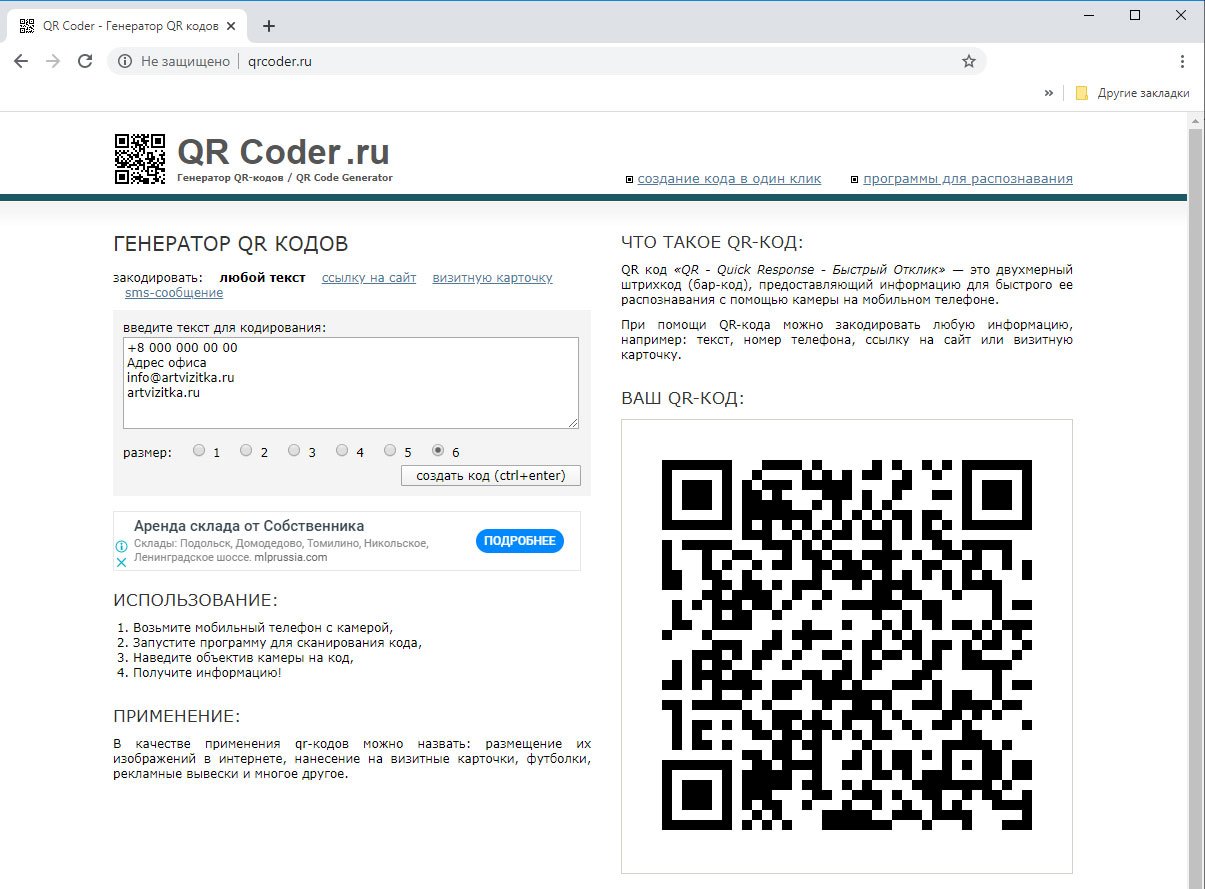Minimize the Chrome window
The width and height of the screenshot is (1205, 889).
coord(1088,15)
